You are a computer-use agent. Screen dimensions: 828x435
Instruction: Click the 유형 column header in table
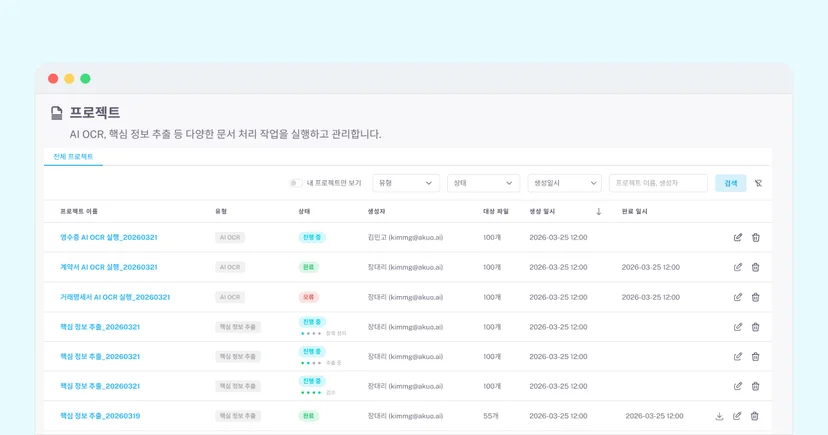[221, 211]
